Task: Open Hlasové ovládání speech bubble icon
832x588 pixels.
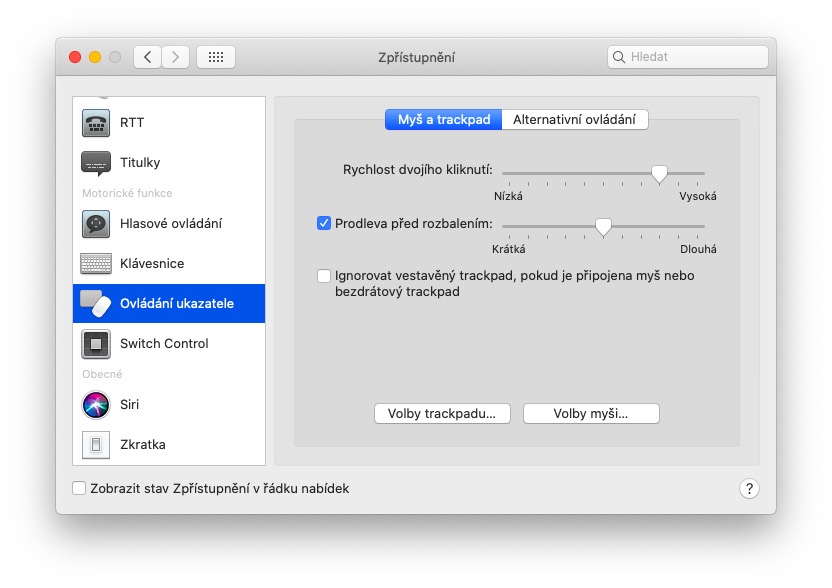Action: click(x=96, y=224)
